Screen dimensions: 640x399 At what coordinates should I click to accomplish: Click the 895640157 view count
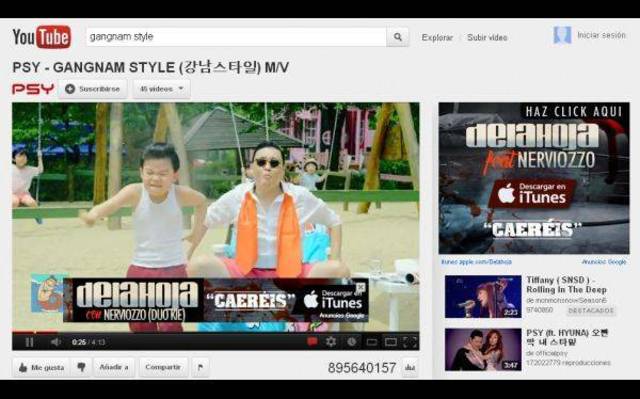pos(362,368)
